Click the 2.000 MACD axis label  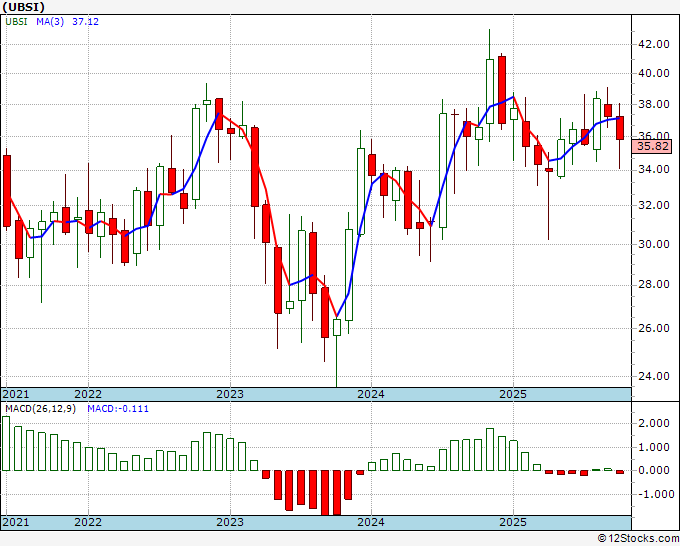tap(654, 424)
